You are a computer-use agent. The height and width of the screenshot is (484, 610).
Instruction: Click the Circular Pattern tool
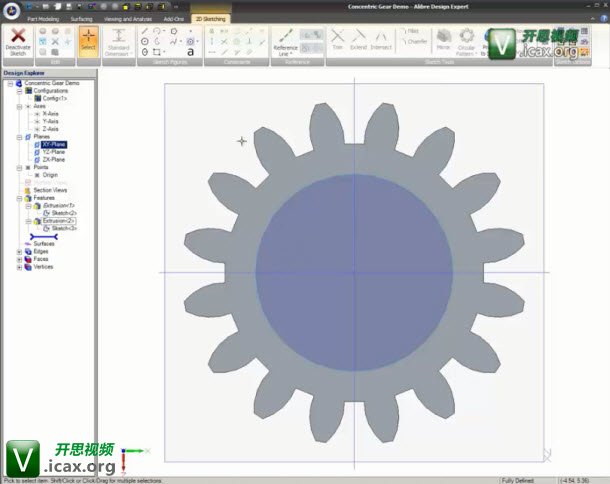click(x=466, y=42)
